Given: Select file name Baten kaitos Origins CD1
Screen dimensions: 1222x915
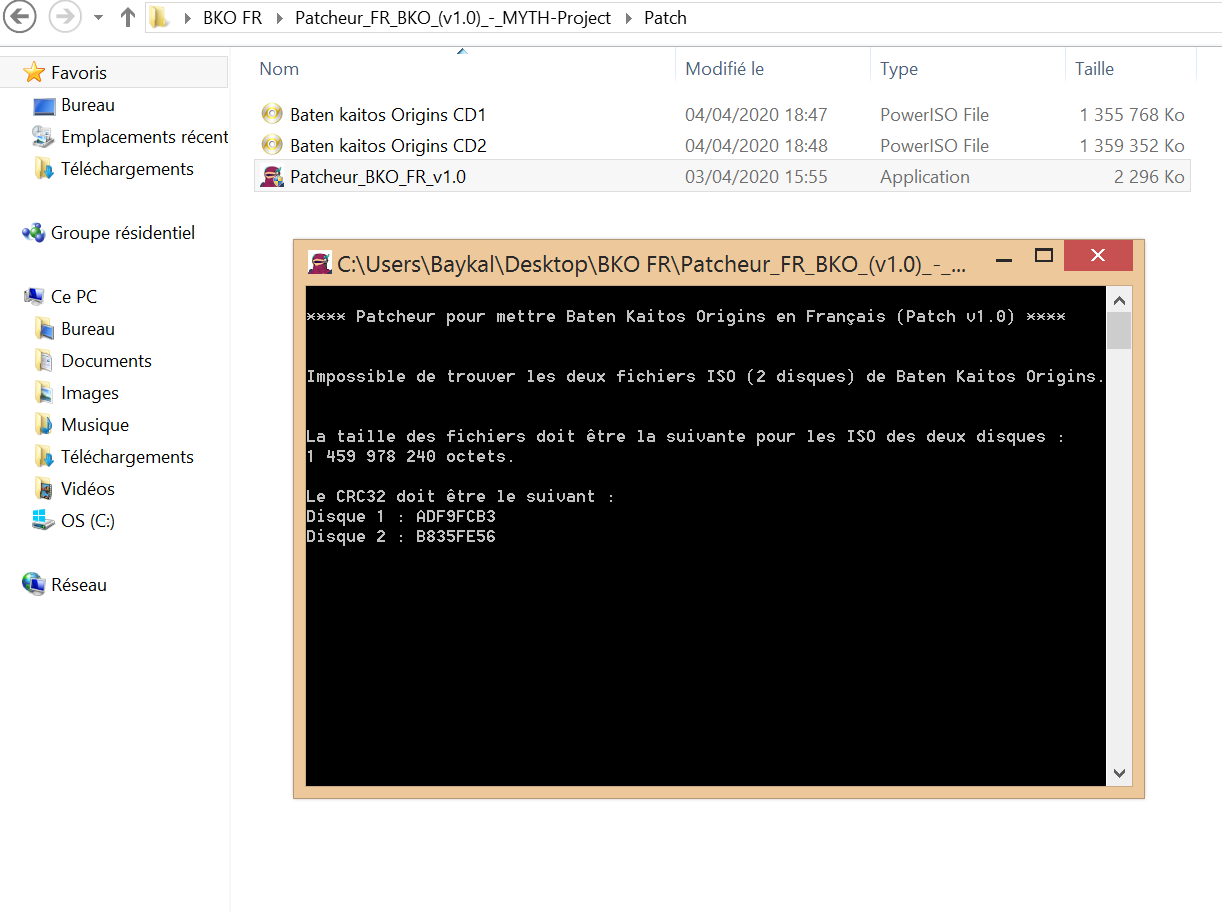Looking at the screenshot, I should tap(388, 115).
